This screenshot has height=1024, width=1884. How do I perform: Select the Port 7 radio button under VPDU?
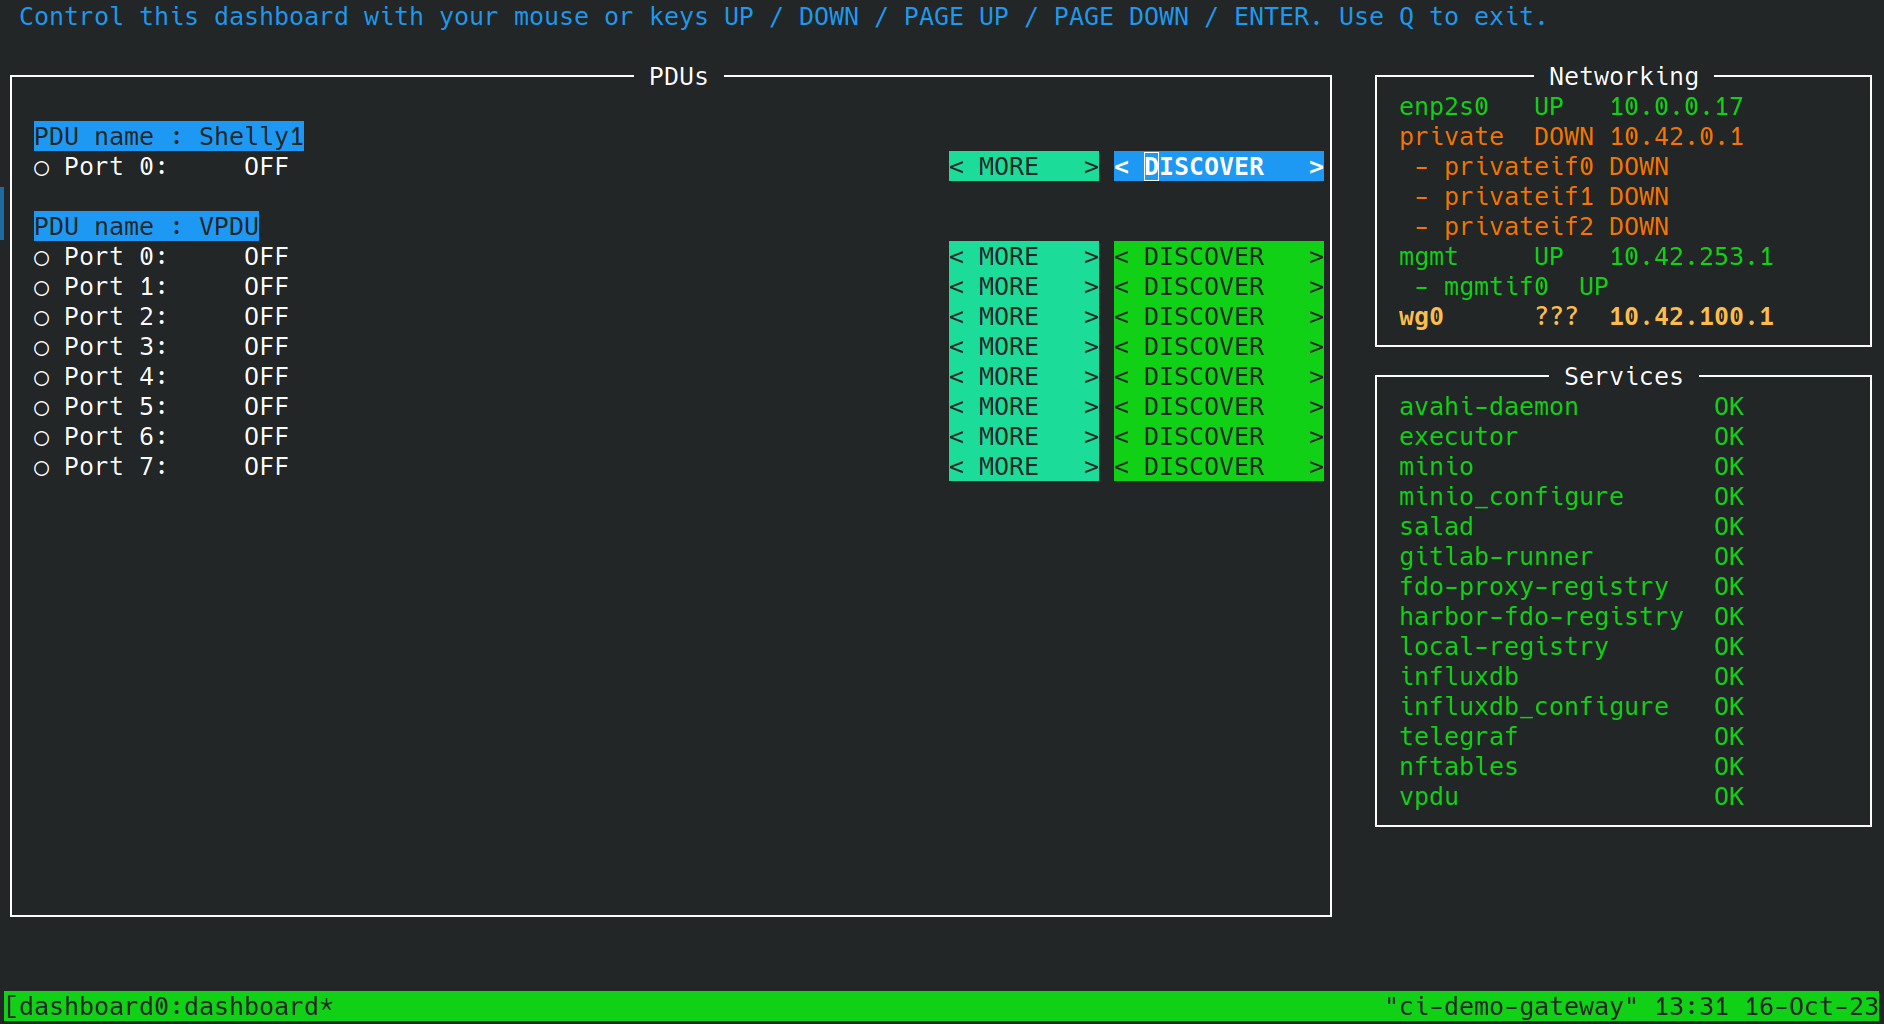click(x=42, y=466)
